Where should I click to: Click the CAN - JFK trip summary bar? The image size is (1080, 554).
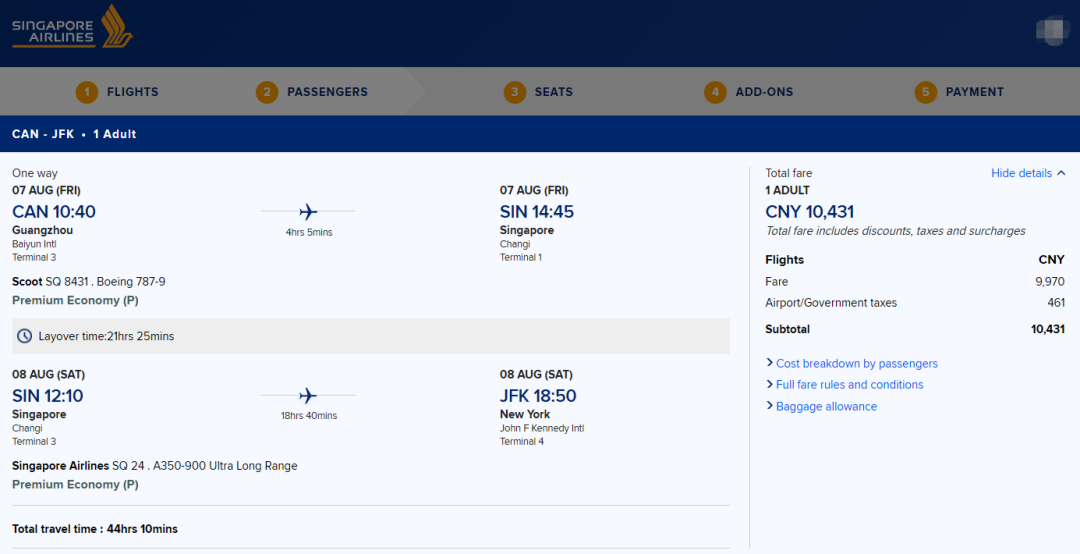pos(74,134)
